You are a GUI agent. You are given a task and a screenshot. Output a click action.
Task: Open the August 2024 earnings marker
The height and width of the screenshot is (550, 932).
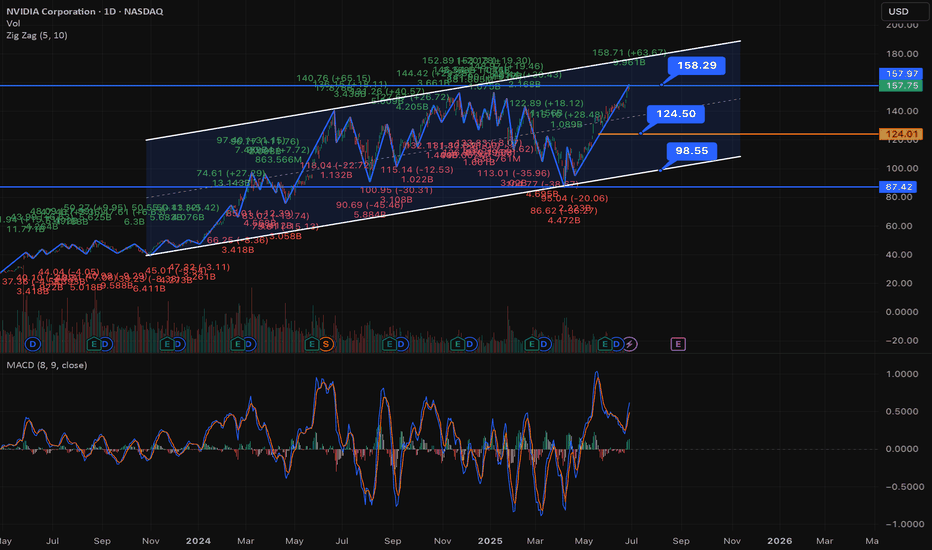pos(389,344)
